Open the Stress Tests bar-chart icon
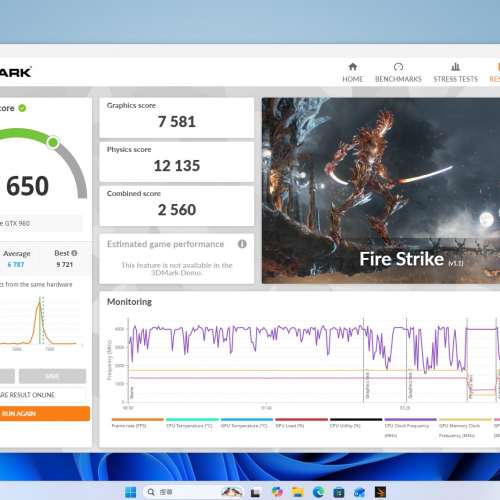Screen dimensions: 500x500 coord(455,67)
